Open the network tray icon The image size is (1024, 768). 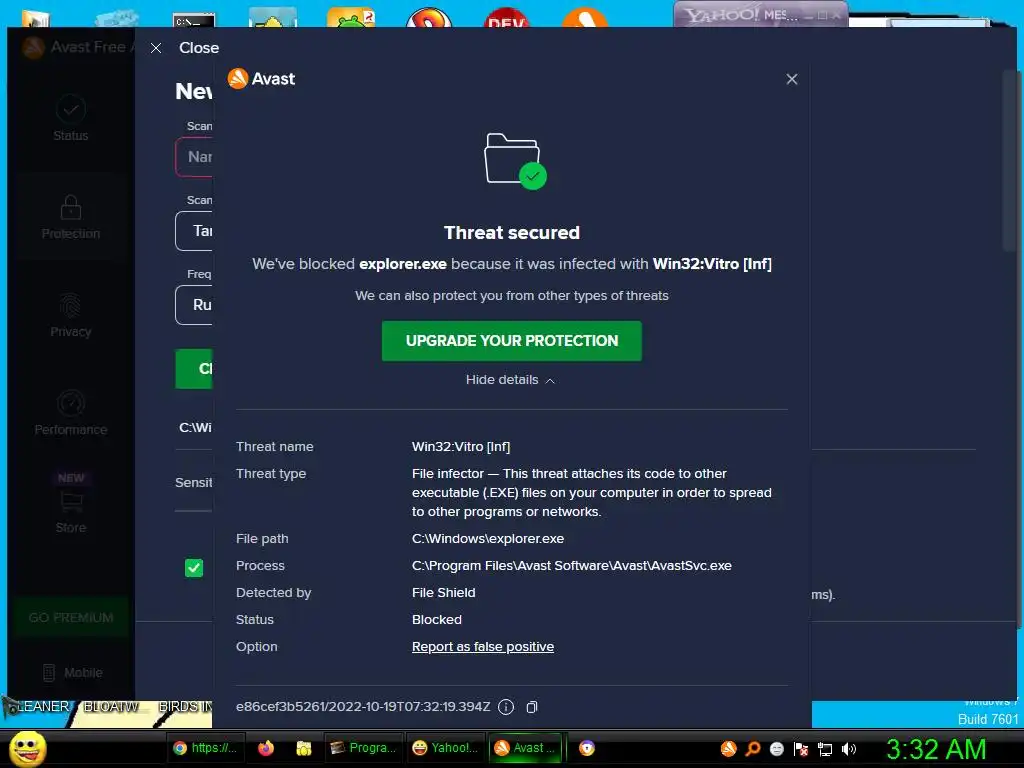(825, 749)
